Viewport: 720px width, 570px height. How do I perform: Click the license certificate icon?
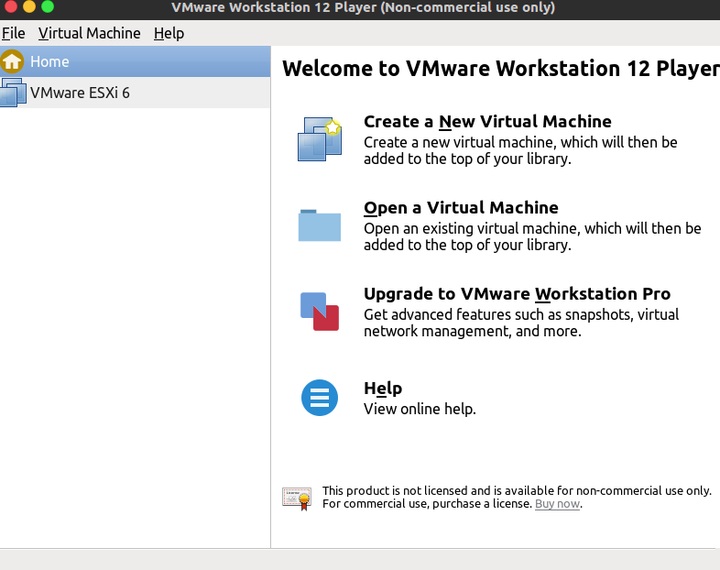tap(297, 498)
